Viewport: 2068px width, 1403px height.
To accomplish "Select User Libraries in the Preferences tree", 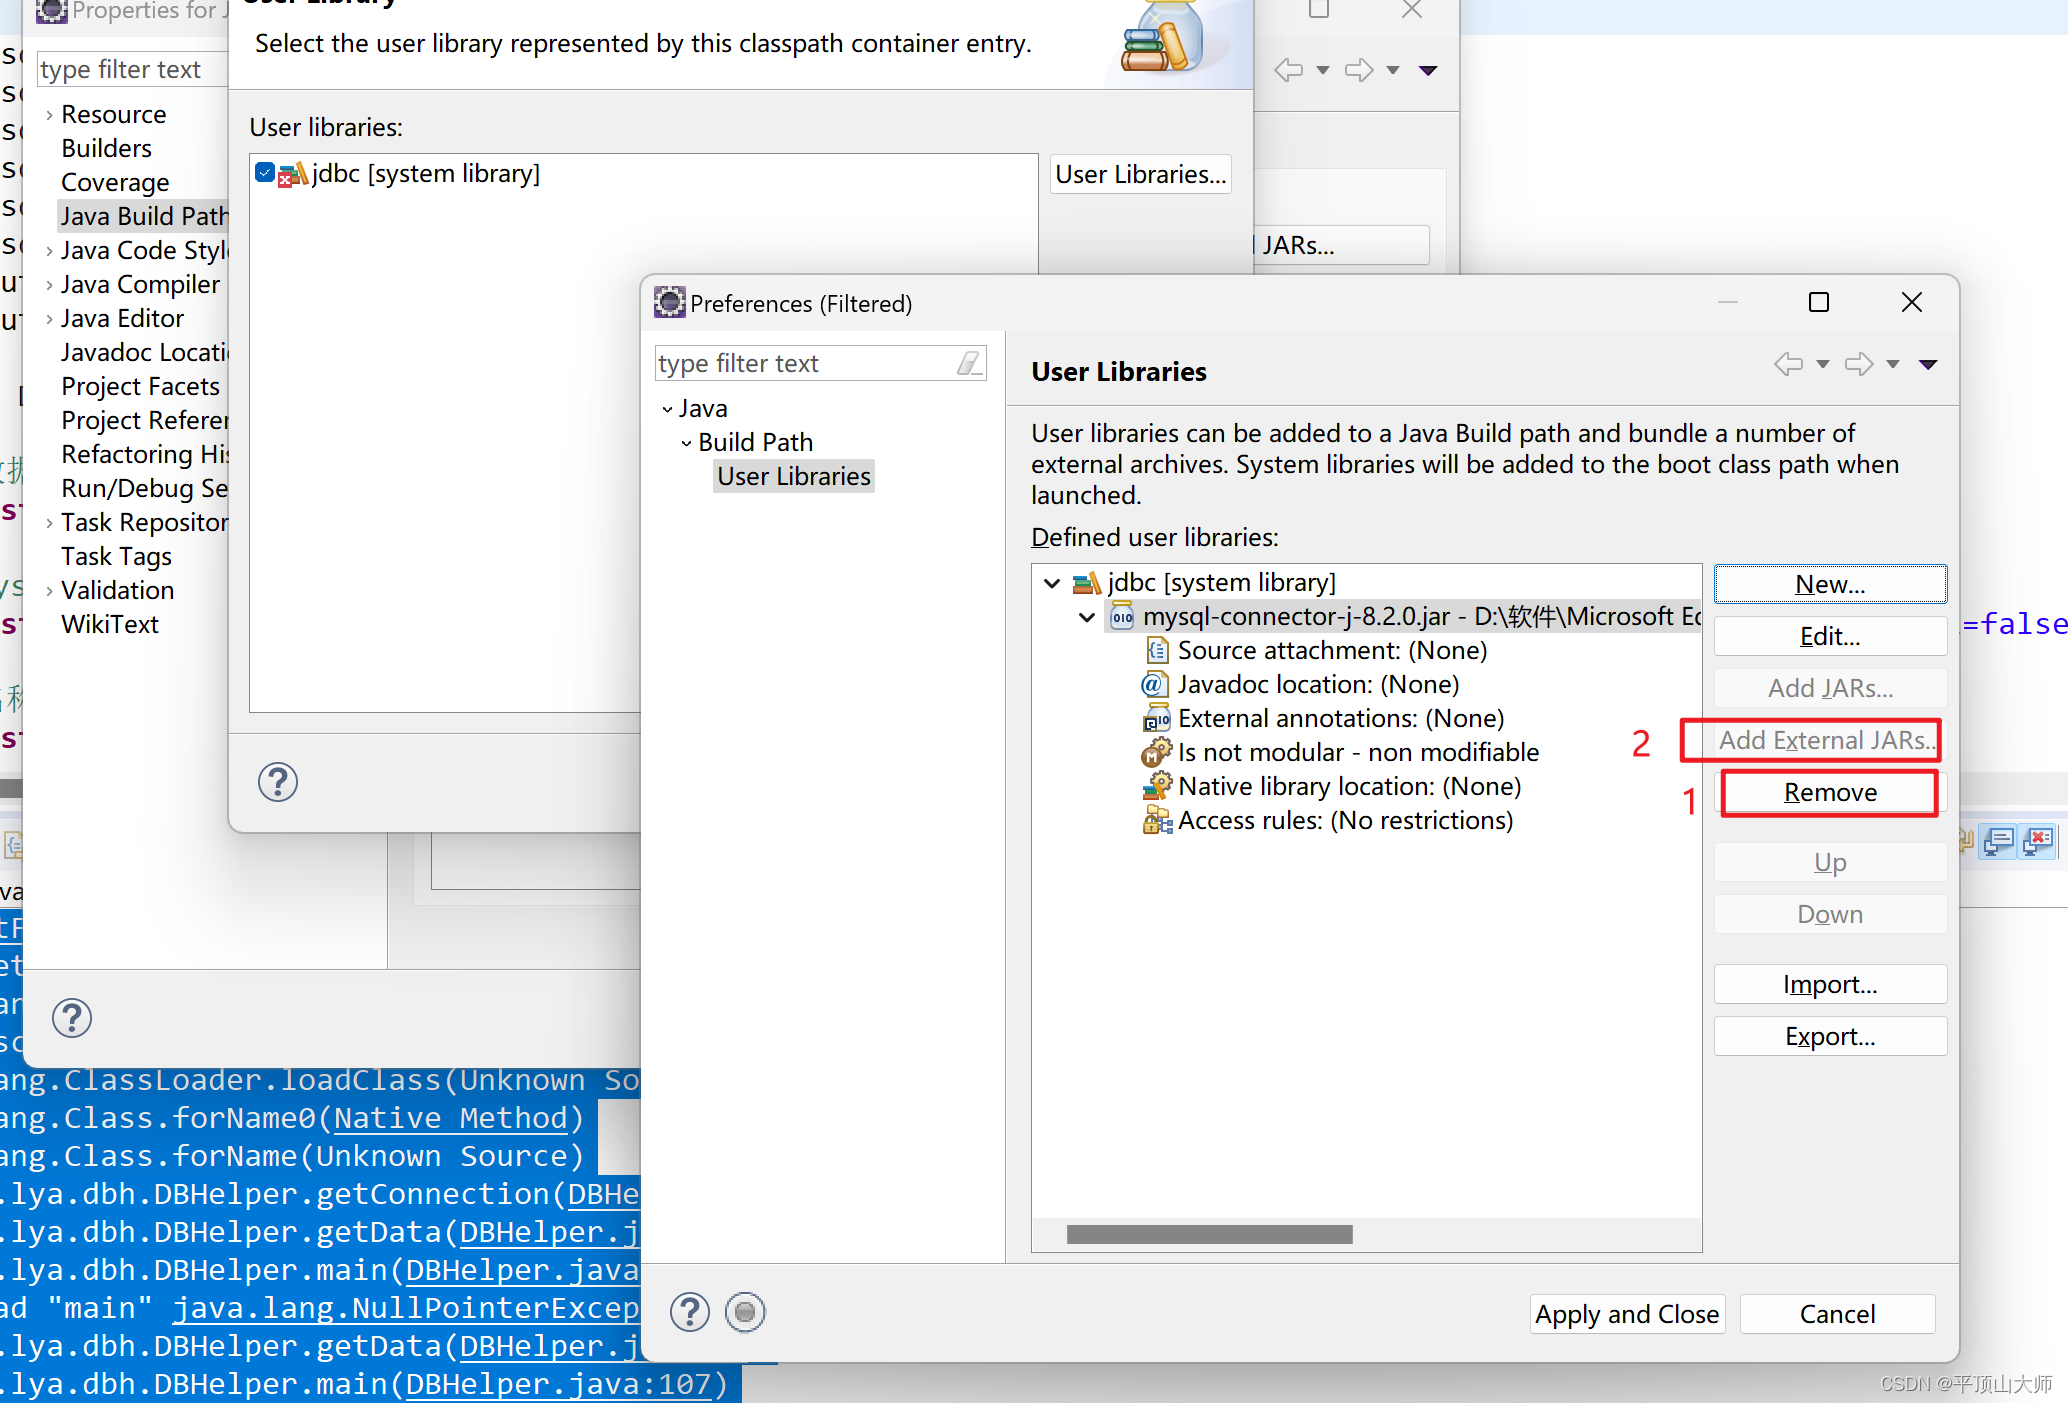I will (793, 476).
